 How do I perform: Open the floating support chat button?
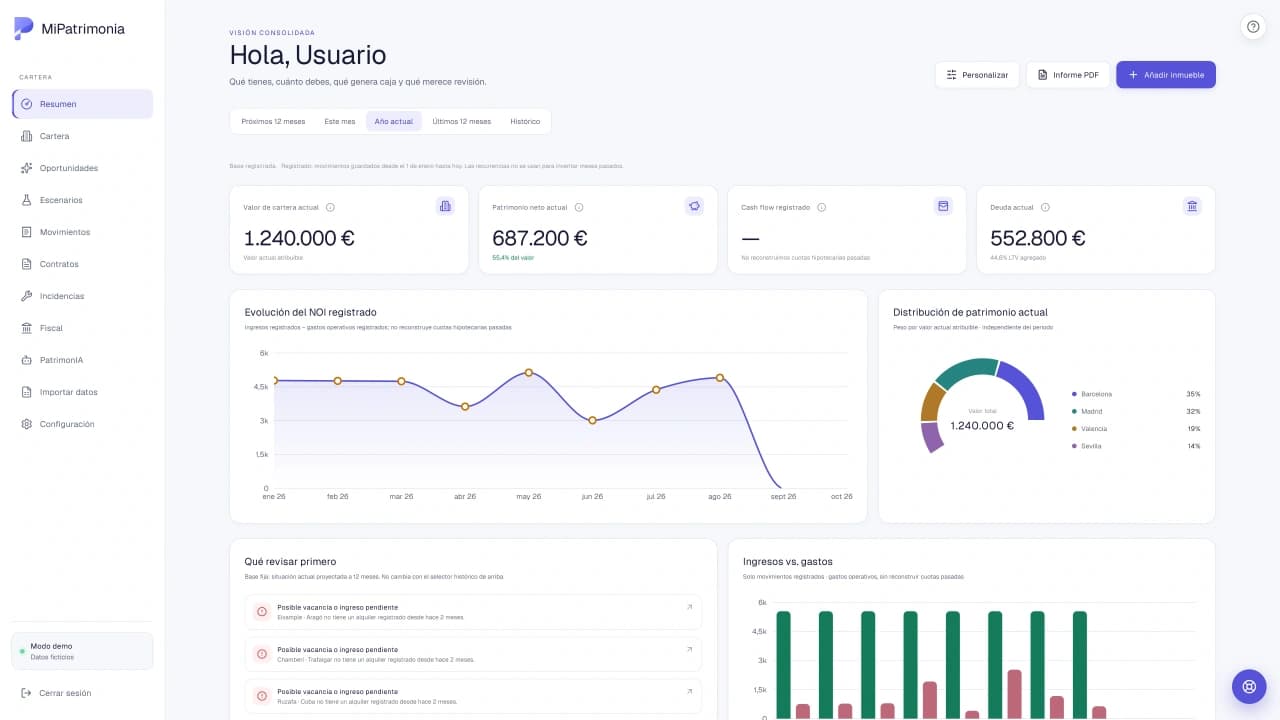(x=1249, y=686)
